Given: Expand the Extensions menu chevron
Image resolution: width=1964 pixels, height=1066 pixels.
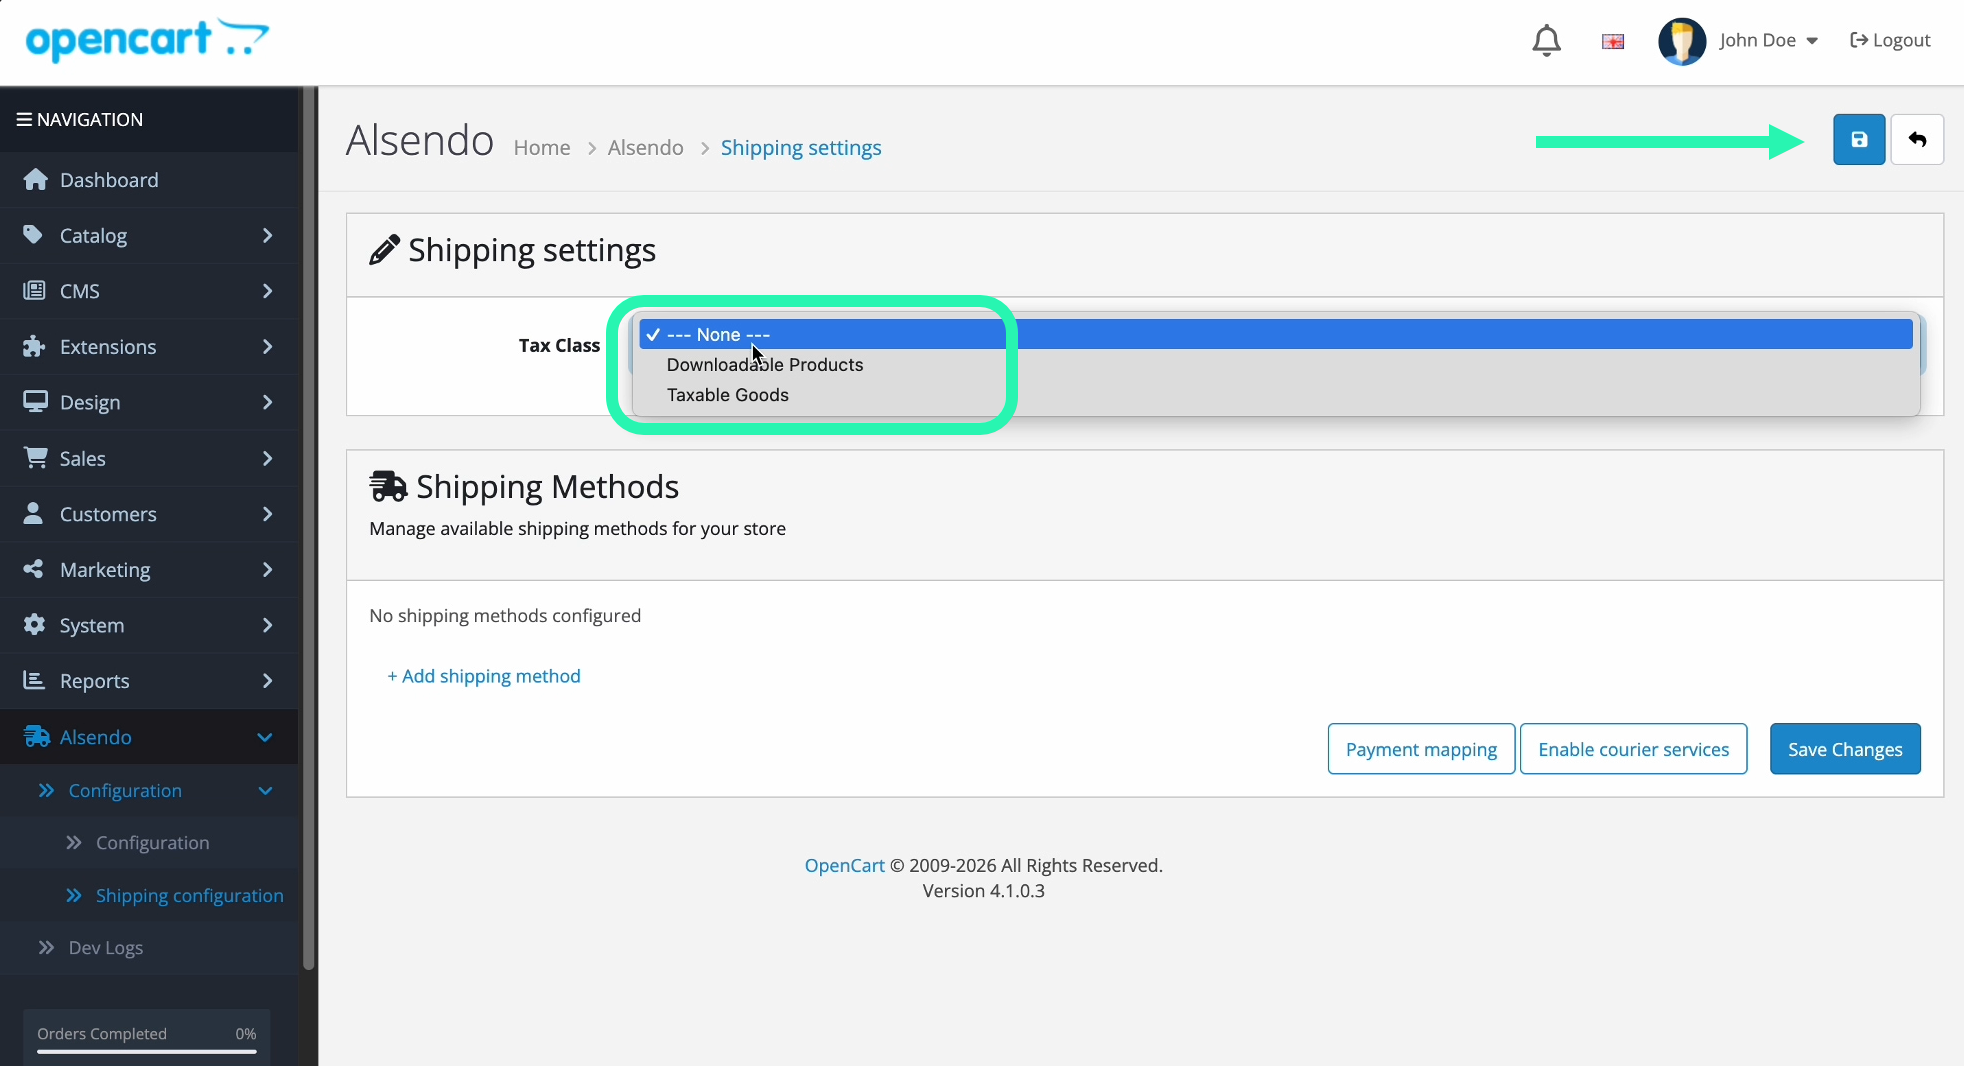Looking at the screenshot, I should 267,347.
